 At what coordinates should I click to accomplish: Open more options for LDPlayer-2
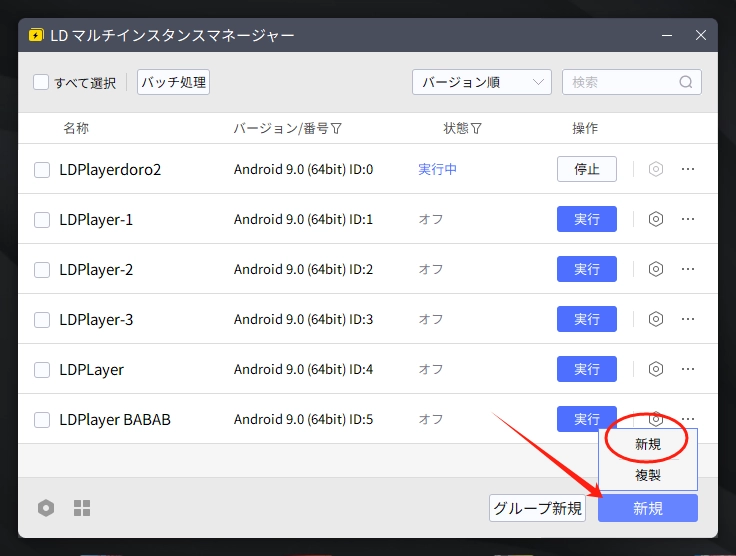688,269
